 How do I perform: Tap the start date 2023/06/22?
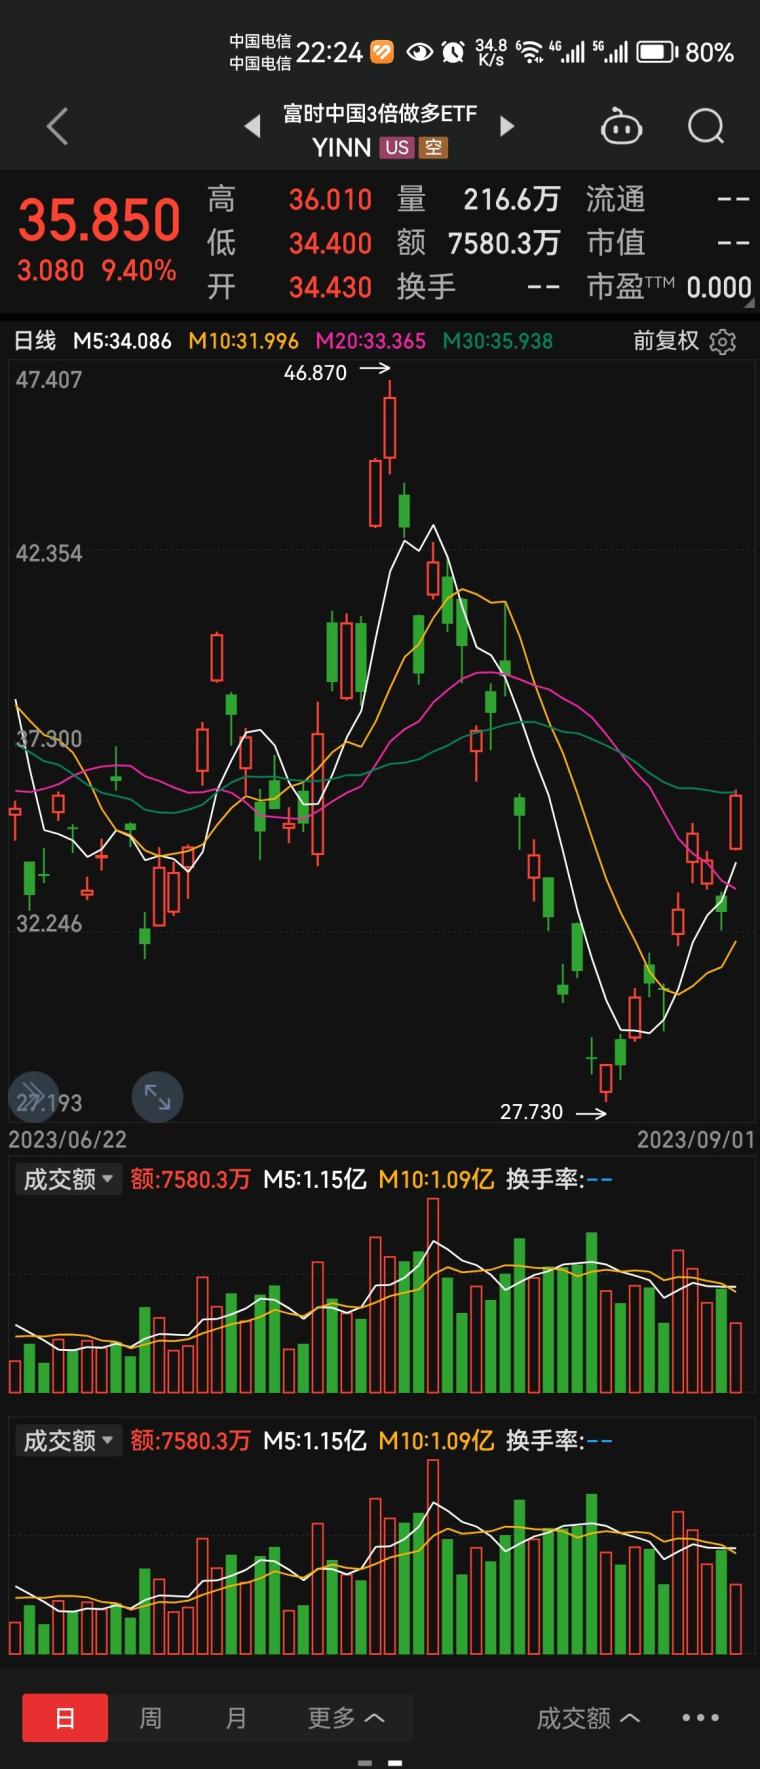[67, 1139]
